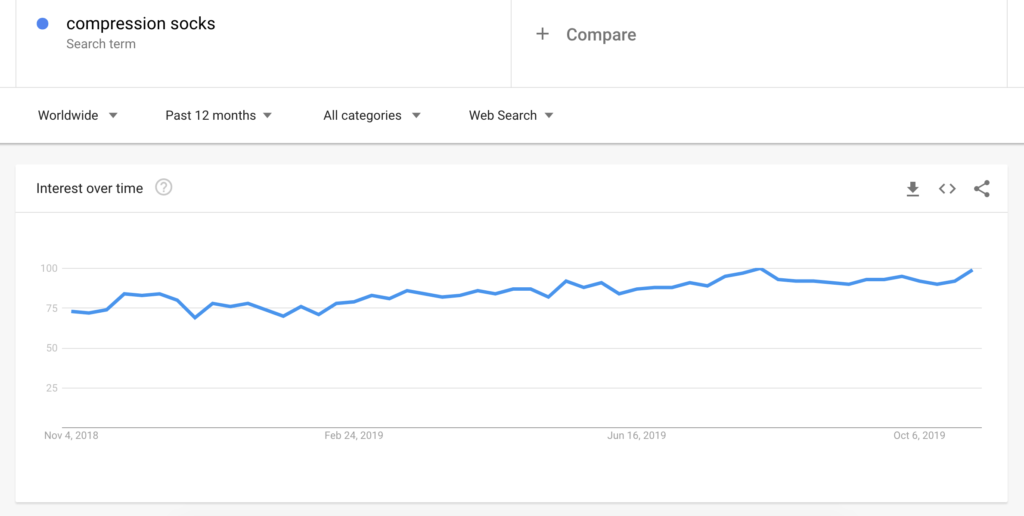The width and height of the screenshot is (1024, 516).
Task: Click the Interest over time heading
Action: coord(89,188)
